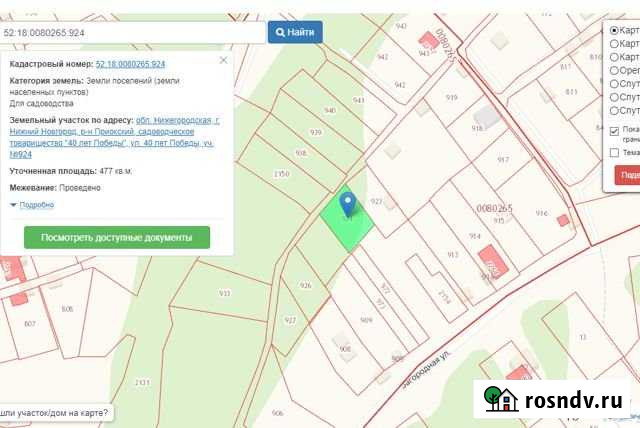
Task: Choose the last satellite layer radio option
Action: tap(614, 109)
